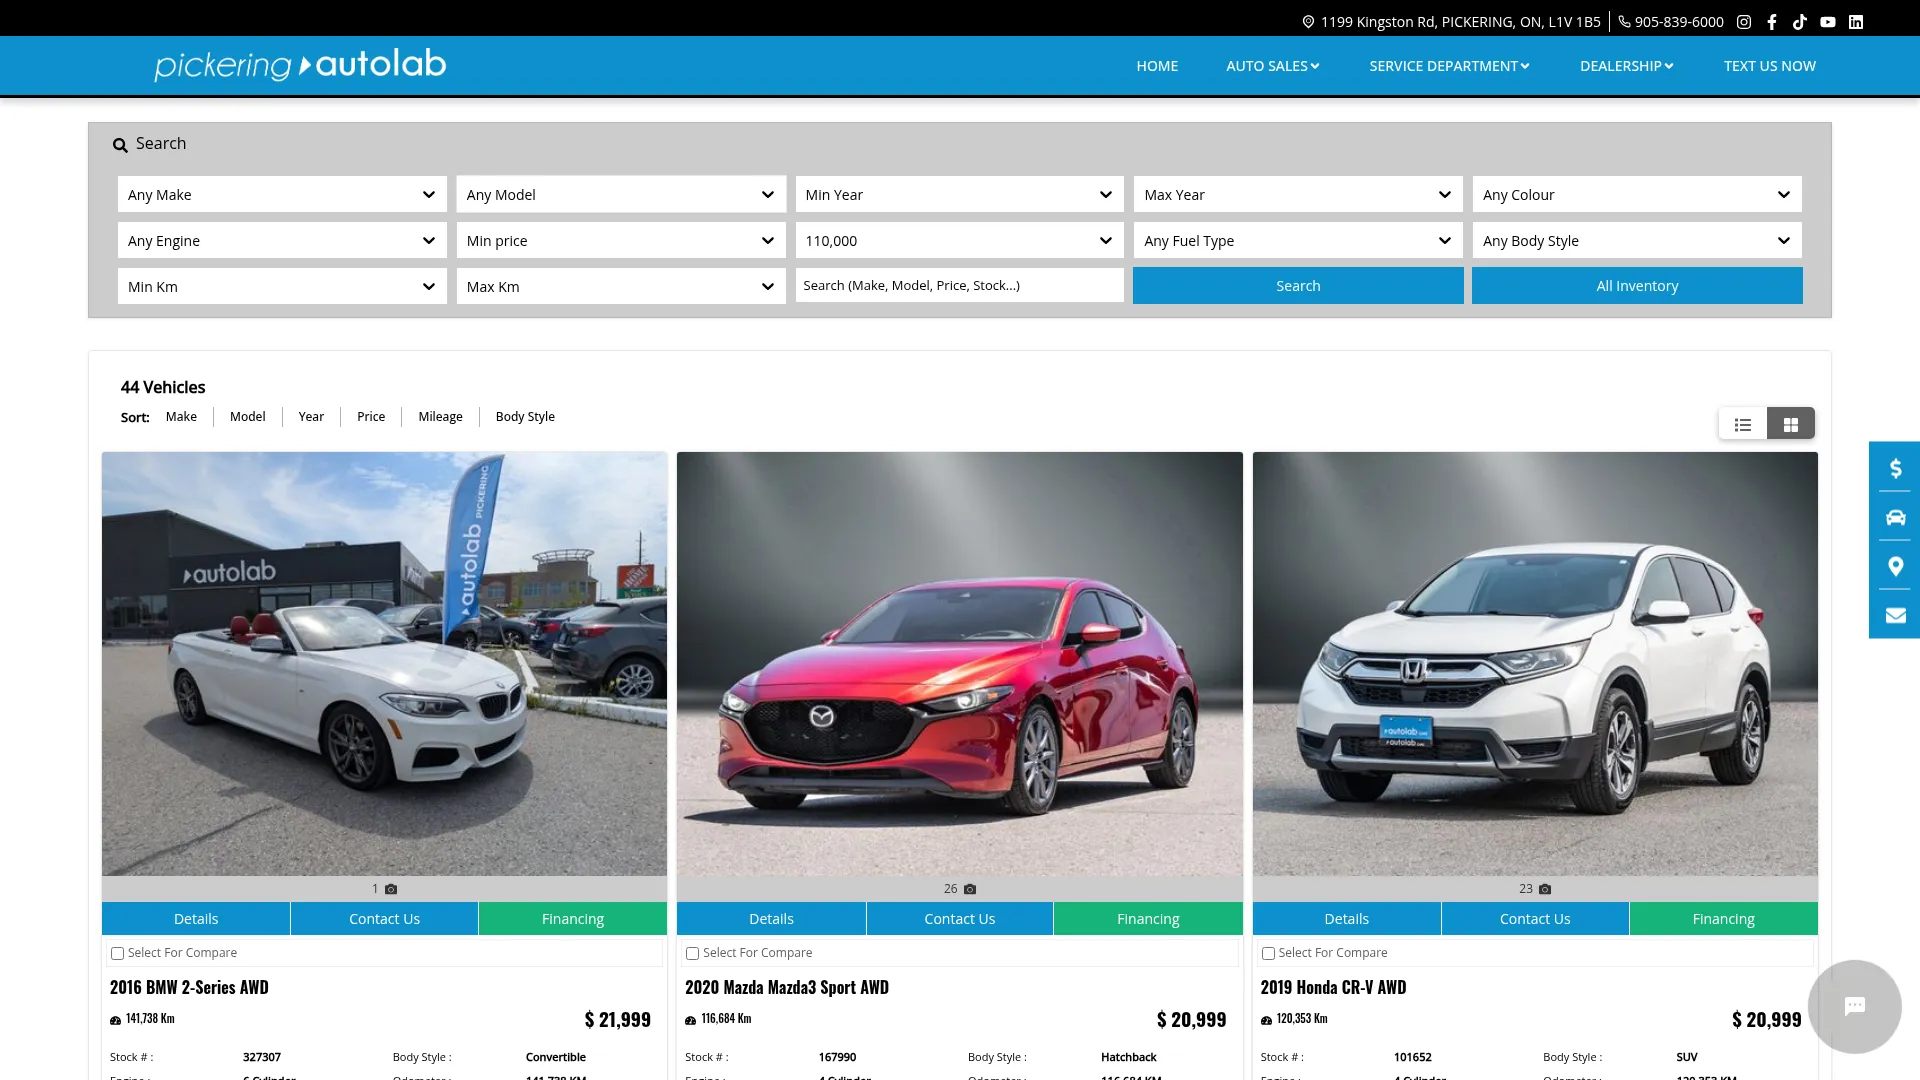The image size is (1920, 1080).
Task: Open the Facebook social icon
Action: point(1772,22)
